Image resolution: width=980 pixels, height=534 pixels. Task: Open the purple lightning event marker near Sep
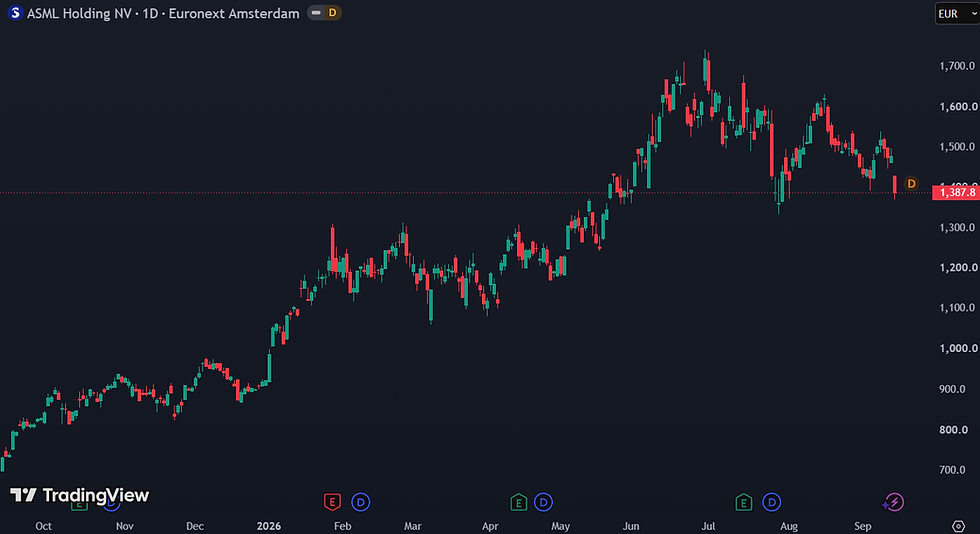coord(893,501)
